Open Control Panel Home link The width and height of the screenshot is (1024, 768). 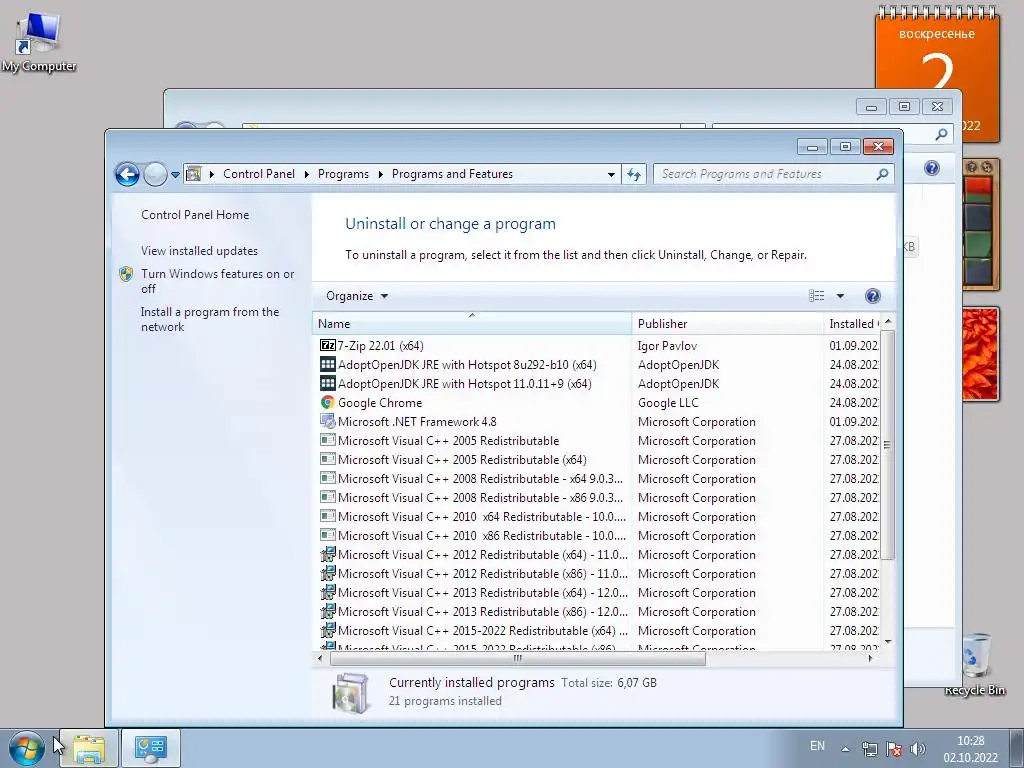pyautogui.click(x=195, y=215)
